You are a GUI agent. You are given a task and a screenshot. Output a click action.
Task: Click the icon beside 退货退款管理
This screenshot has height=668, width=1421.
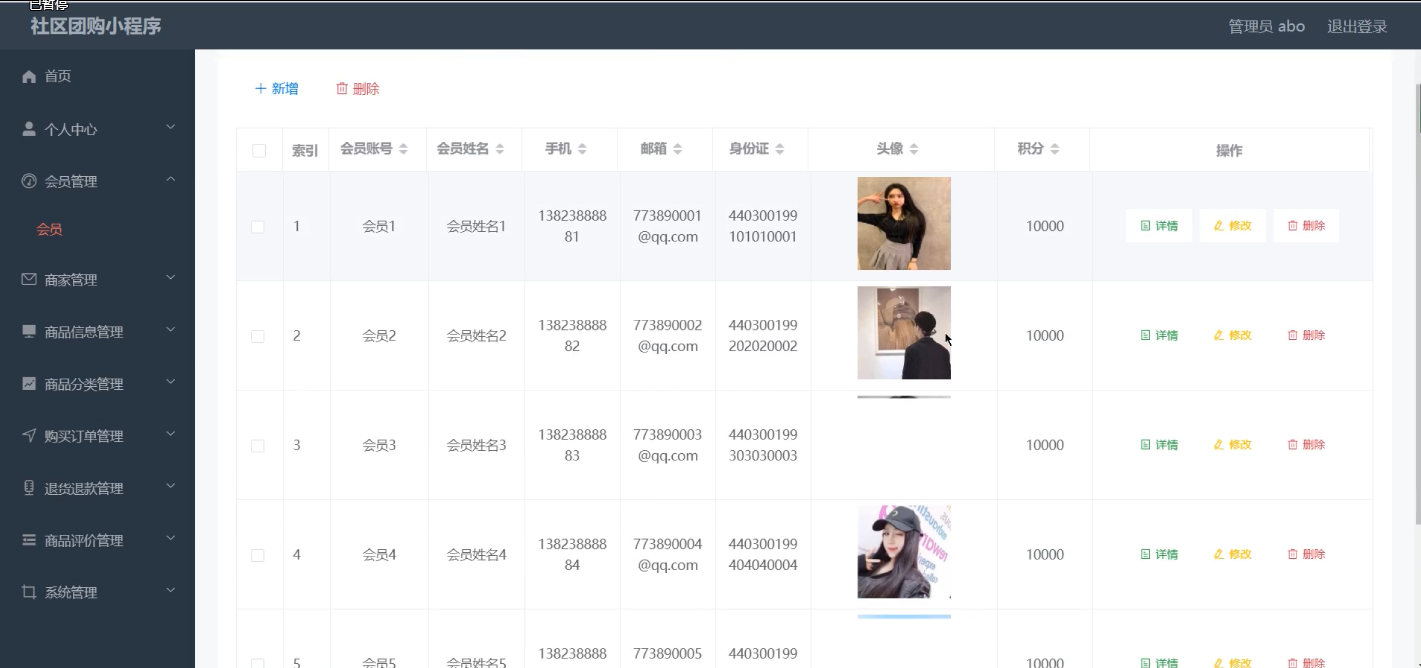29,488
